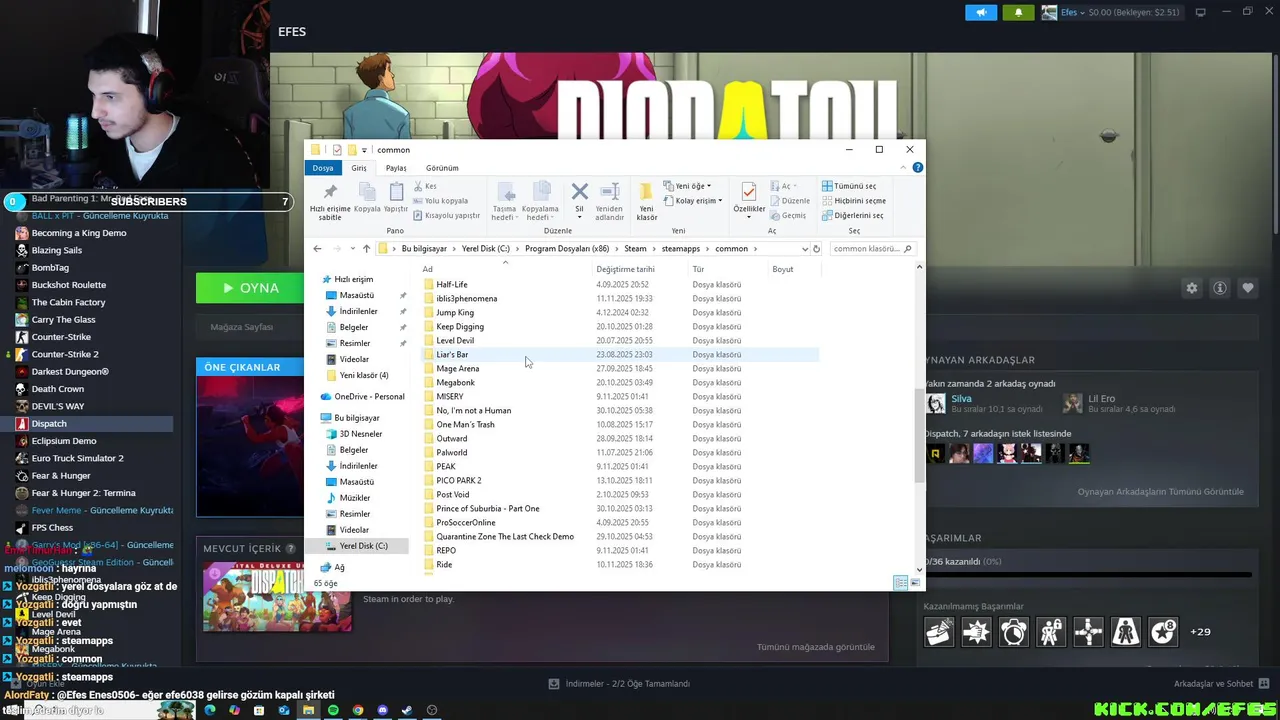Screen dimensions: 1280x720
Task: Open Arkadaşlar ve Sohbet in Steam
Action: click(1213, 684)
